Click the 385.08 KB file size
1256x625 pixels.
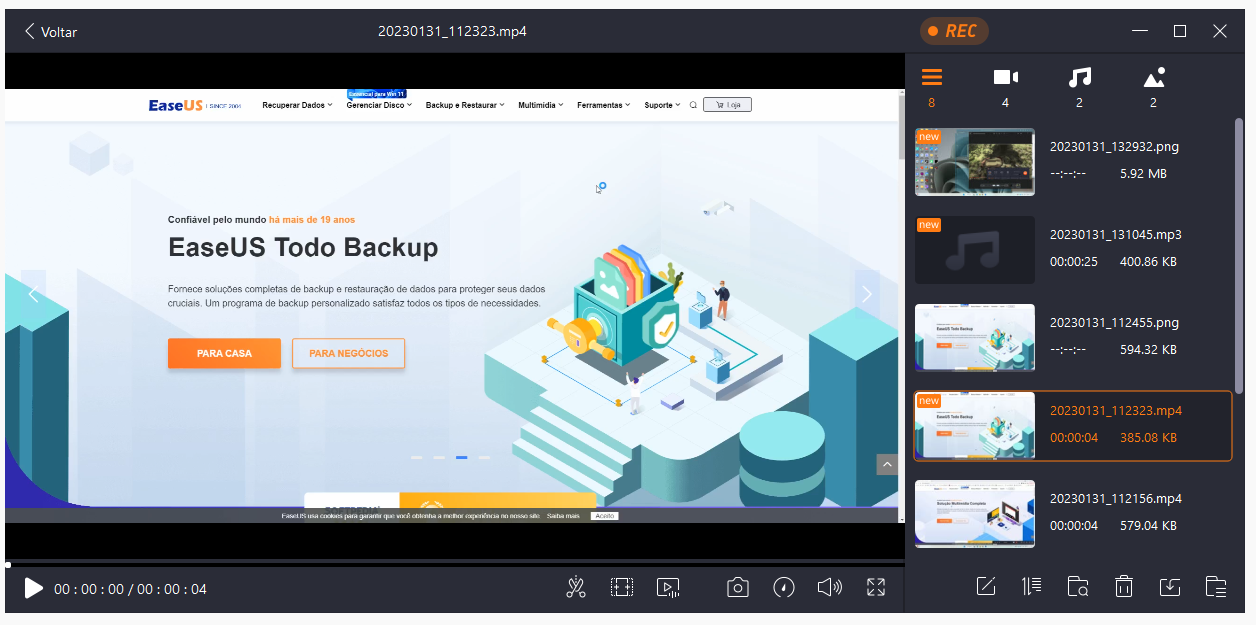coord(1148,438)
